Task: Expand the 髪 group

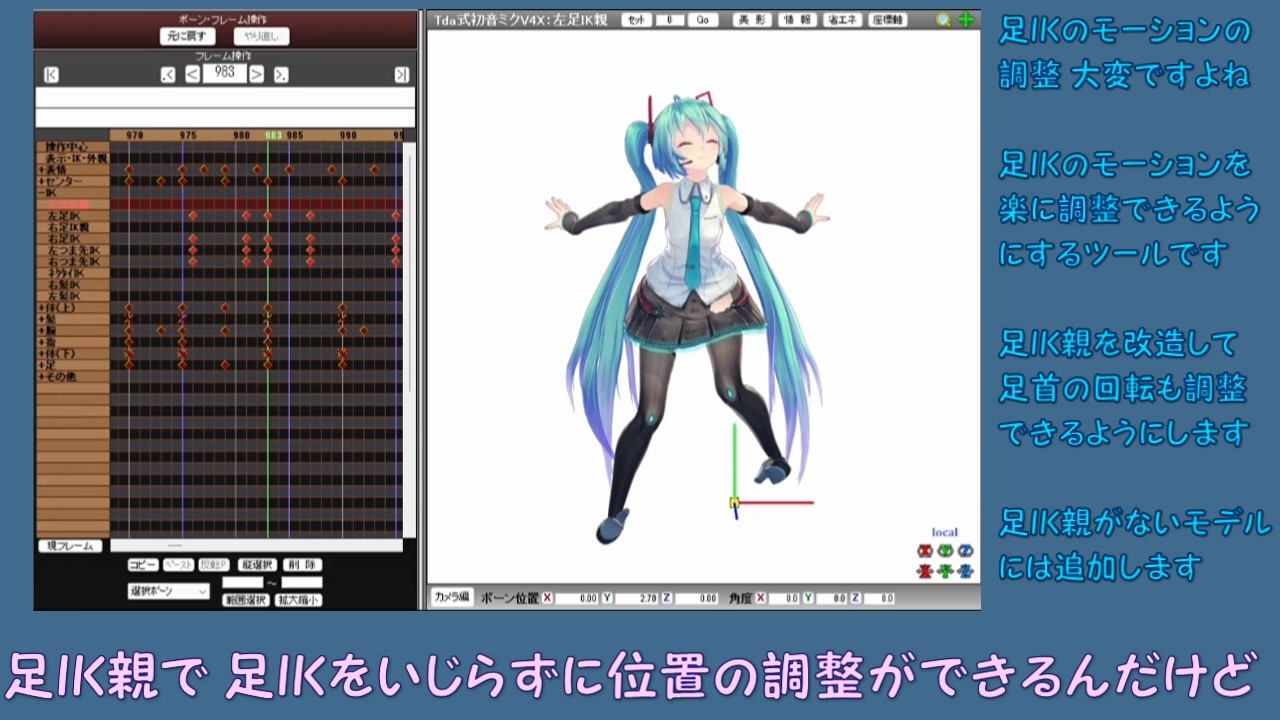Action: click(40, 319)
